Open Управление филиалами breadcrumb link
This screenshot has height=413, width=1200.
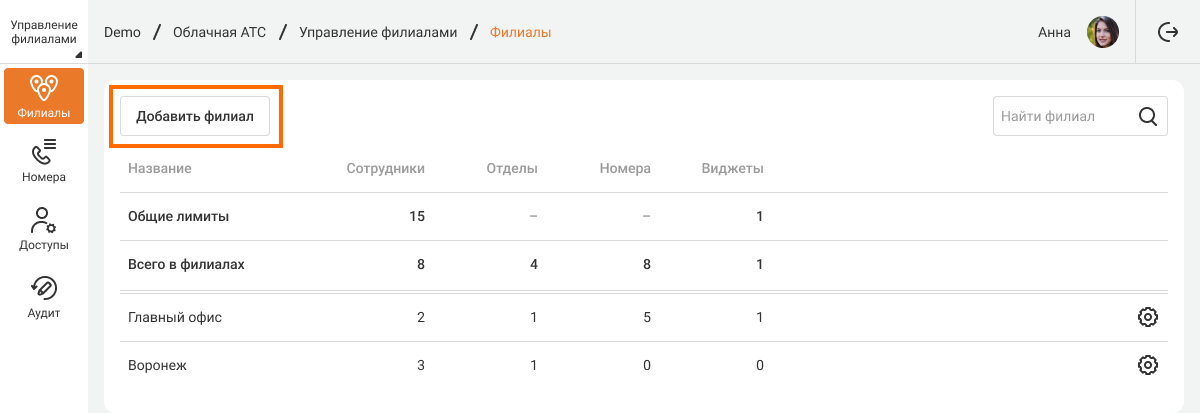click(x=378, y=32)
